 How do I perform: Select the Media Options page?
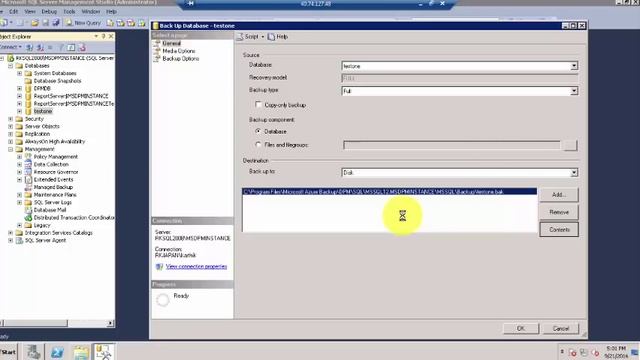click(x=179, y=51)
